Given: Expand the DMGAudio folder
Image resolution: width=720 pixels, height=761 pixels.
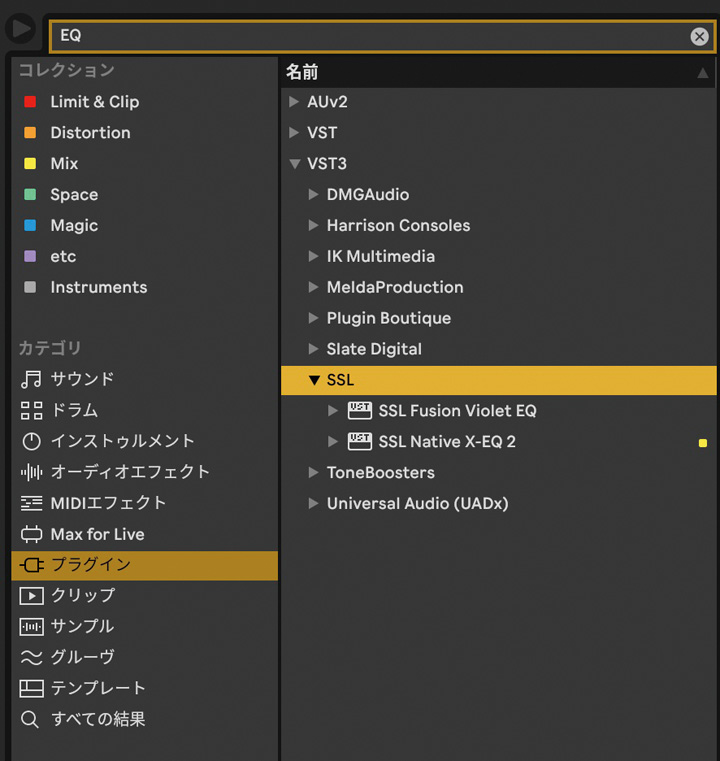Looking at the screenshot, I should (x=313, y=195).
